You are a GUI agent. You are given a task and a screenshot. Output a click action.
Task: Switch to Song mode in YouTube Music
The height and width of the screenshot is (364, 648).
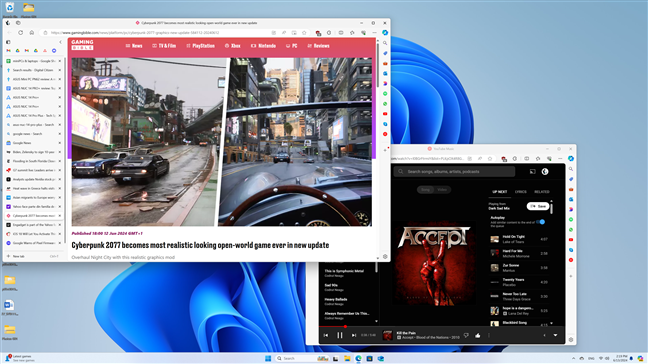tap(425, 190)
